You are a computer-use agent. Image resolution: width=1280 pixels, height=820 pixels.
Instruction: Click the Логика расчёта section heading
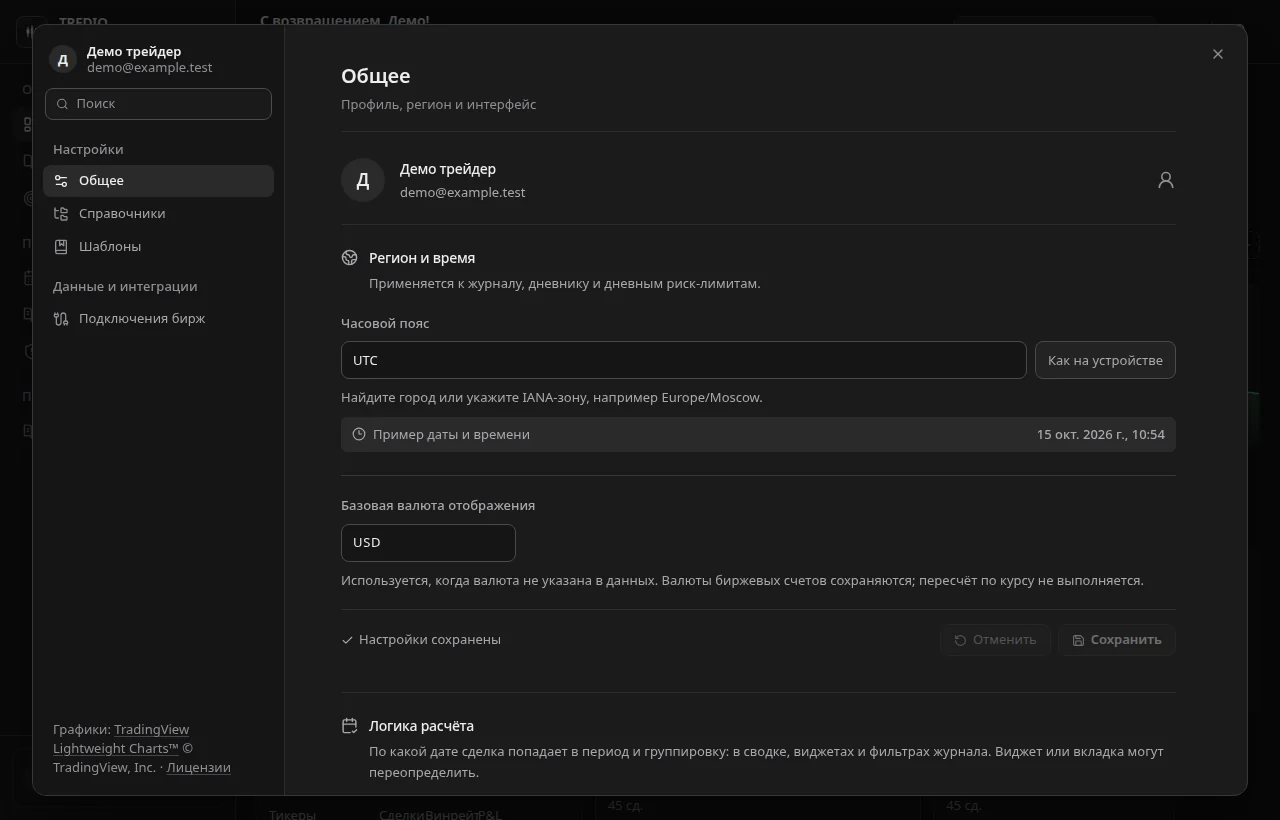pos(421,726)
